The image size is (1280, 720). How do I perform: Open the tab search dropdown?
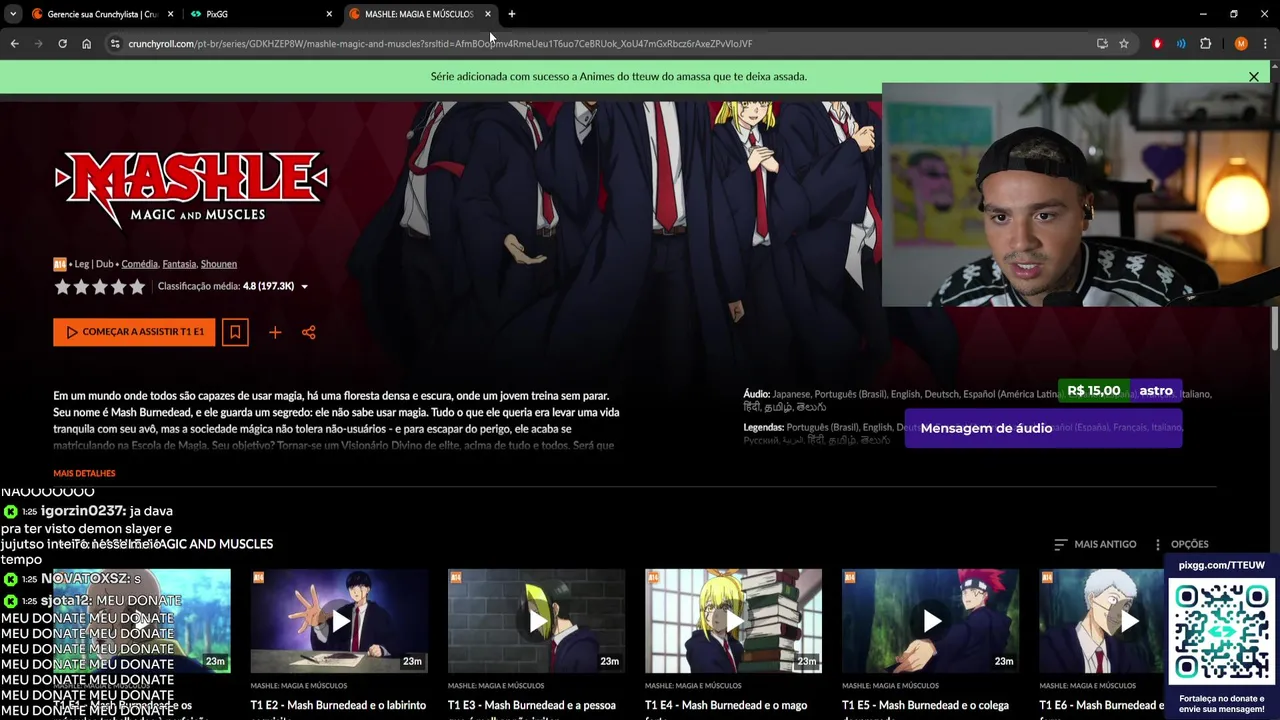click(13, 14)
